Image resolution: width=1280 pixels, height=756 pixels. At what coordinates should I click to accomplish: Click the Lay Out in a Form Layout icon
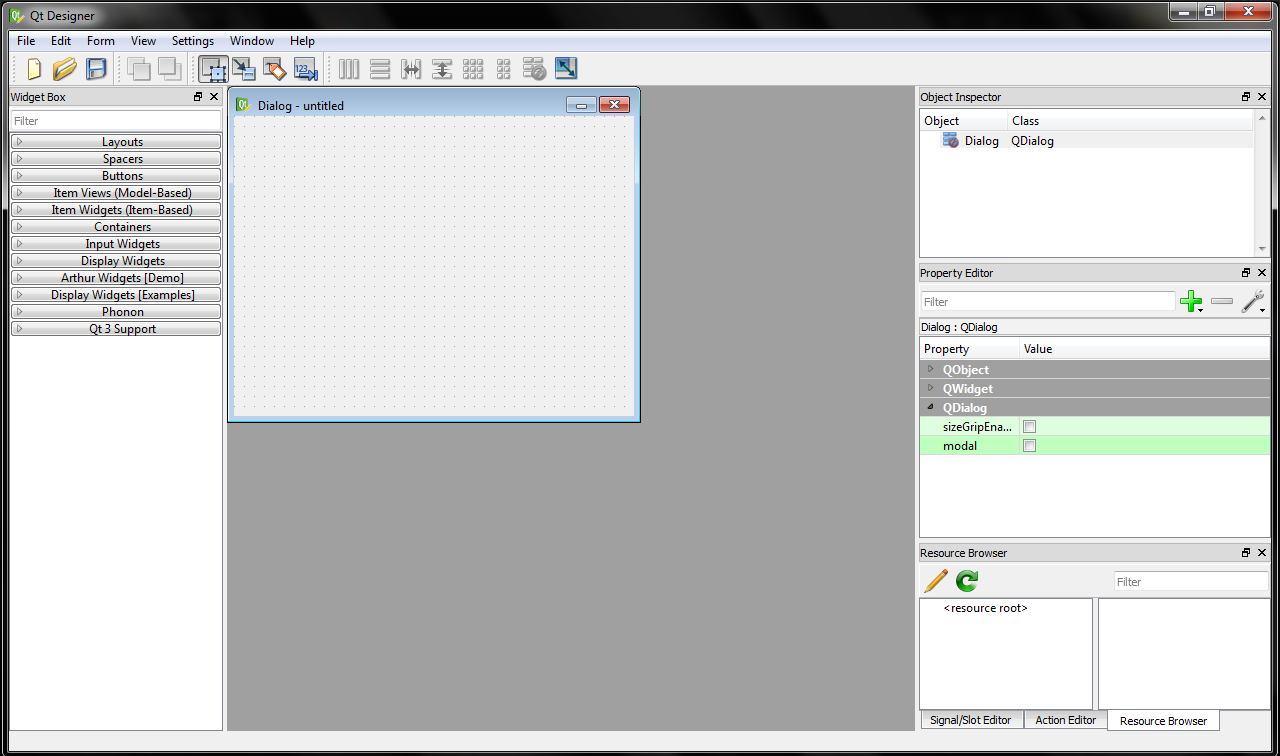click(504, 69)
